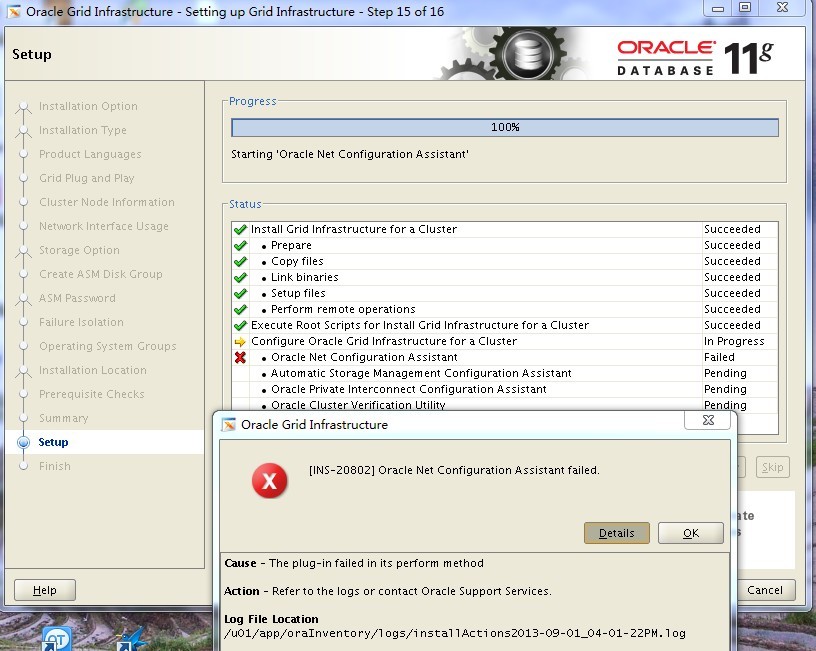Click 'Starting Oracle Net Configuration Assistant' progress text
The height and width of the screenshot is (651, 816).
350,155
